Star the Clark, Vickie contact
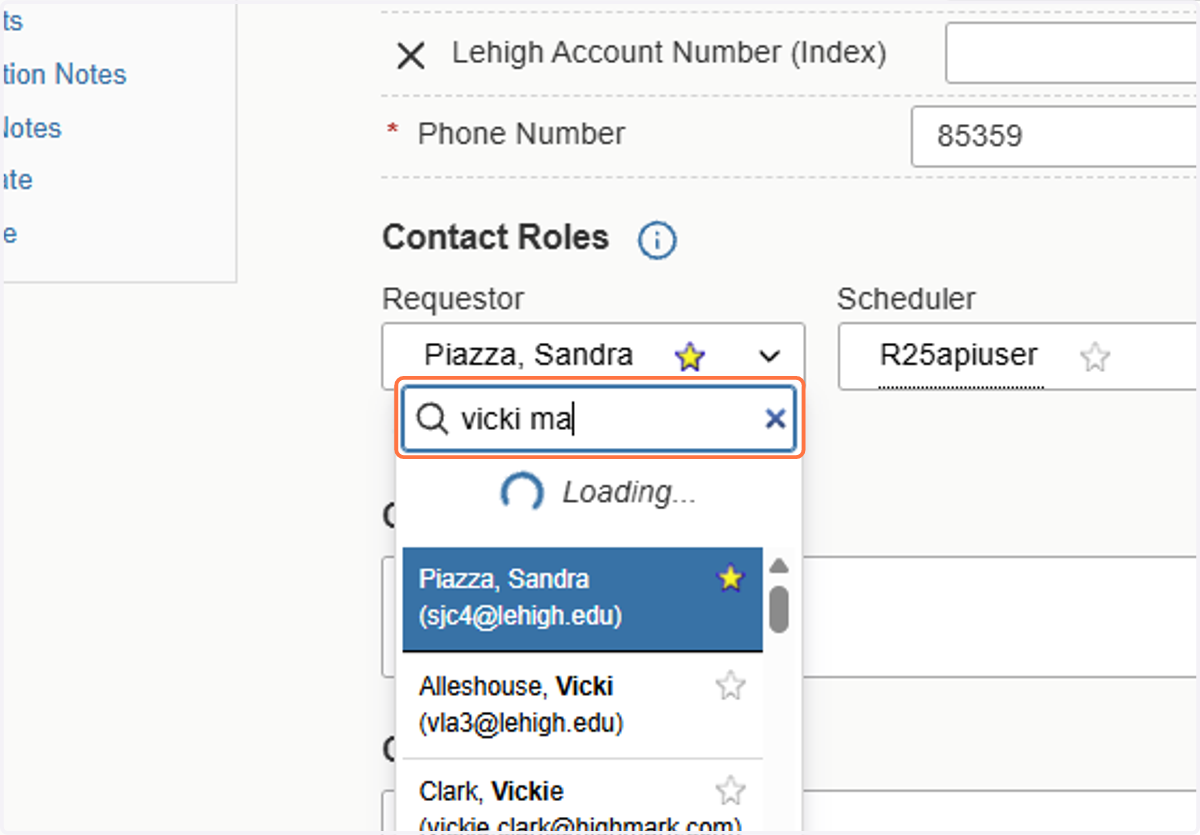This screenshot has height=835, width=1200. pos(731,791)
